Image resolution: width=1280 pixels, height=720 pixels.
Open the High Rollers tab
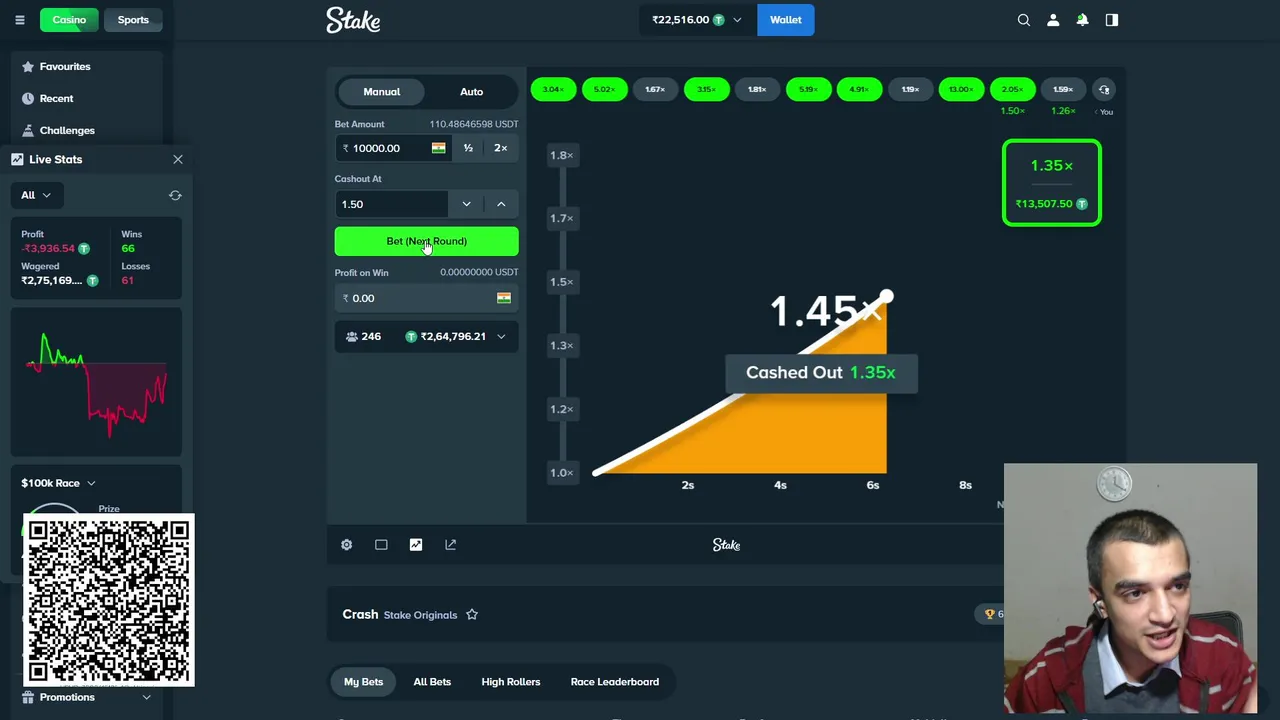coord(511,682)
